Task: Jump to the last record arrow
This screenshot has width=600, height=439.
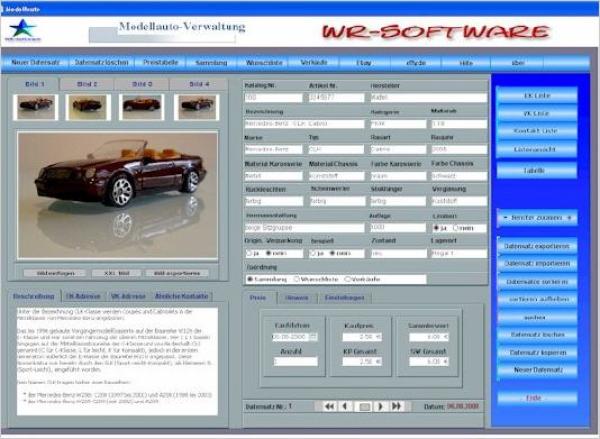Action: (x=397, y=406)
